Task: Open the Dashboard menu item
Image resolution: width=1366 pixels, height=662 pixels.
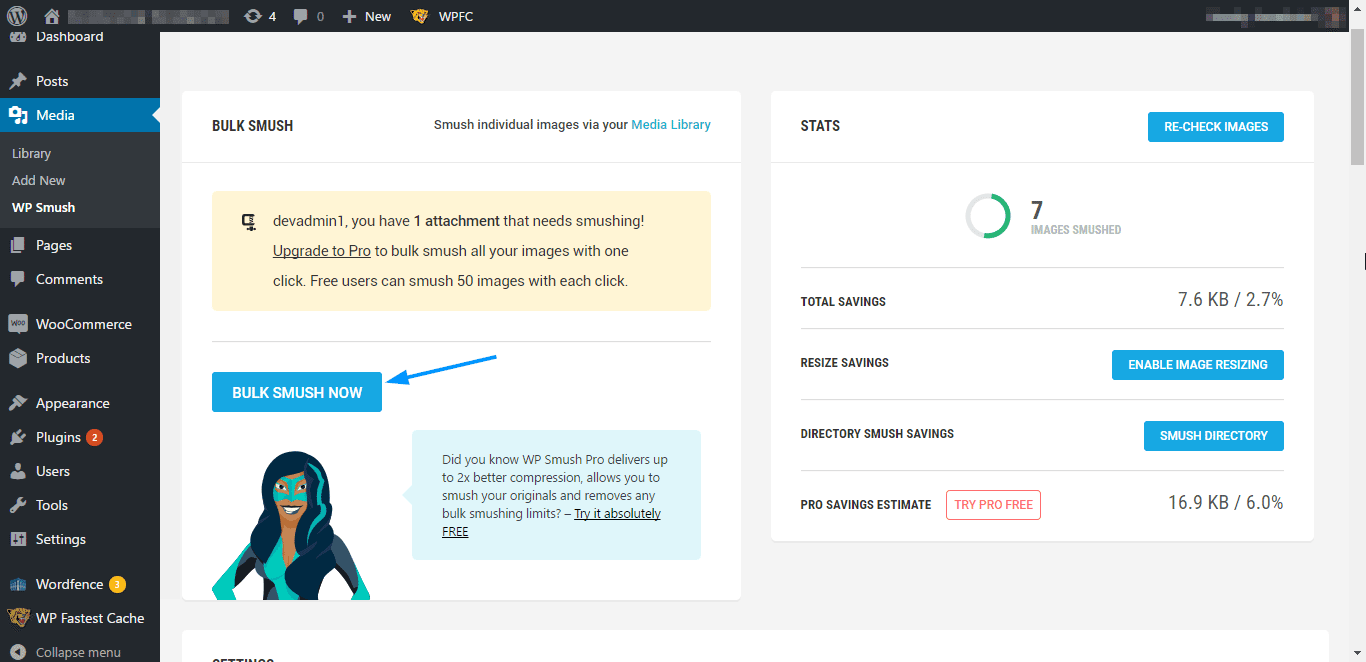Action: [x=80, y=38]
